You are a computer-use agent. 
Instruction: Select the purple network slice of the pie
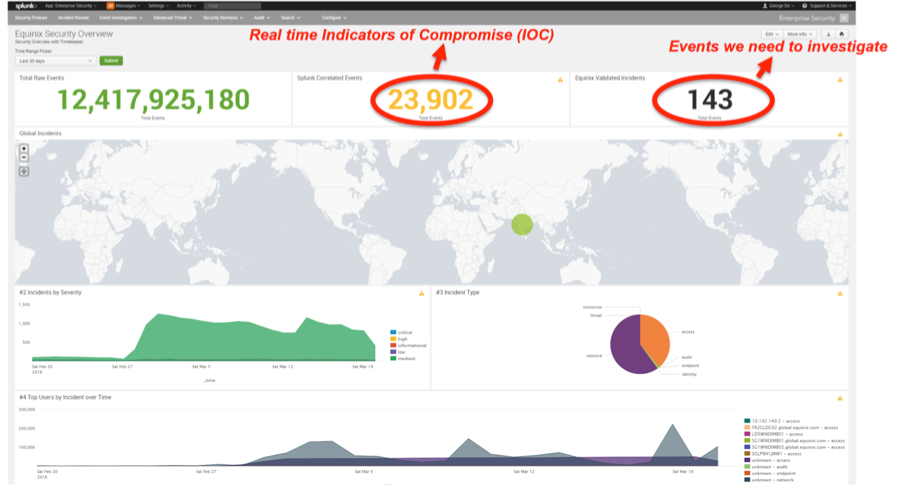[x=626, y=347]
